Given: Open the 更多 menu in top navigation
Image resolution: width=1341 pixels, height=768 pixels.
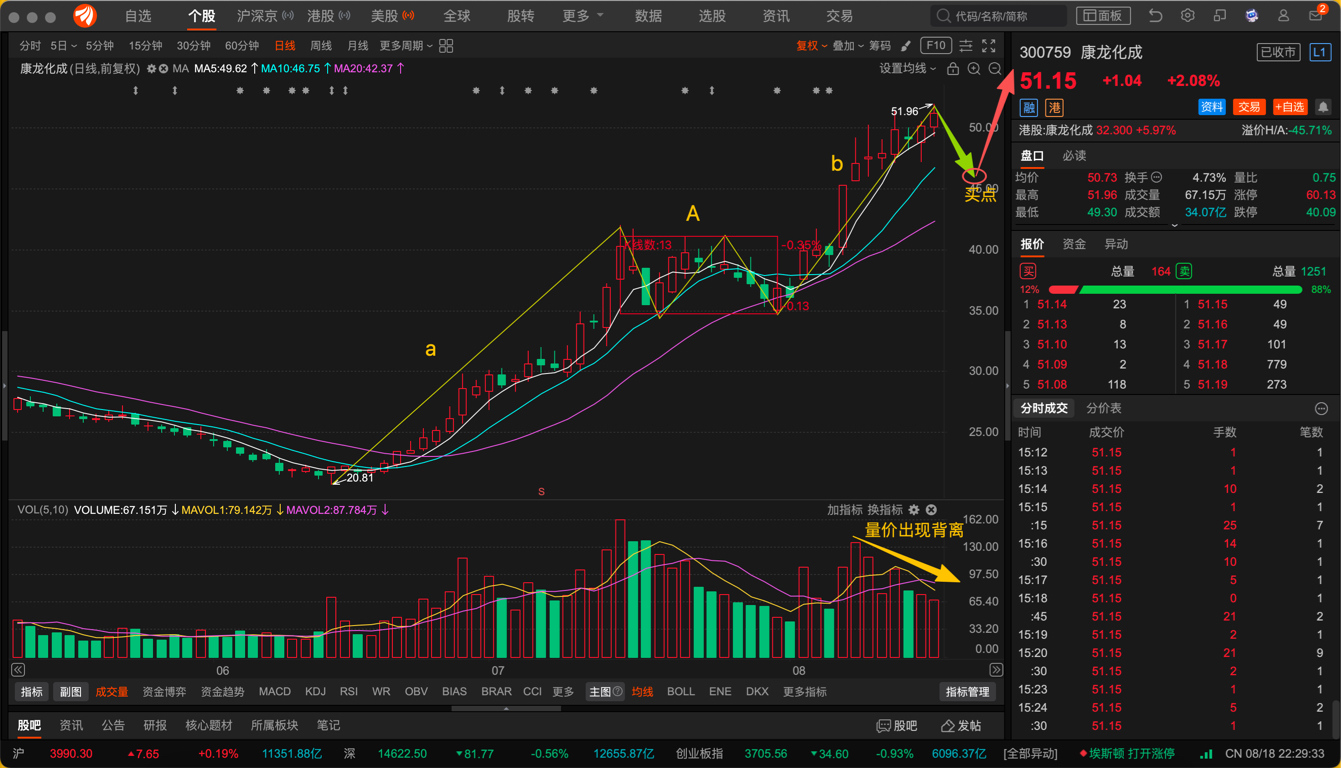Looking at the screenshot, I should (x=582, y=16).
